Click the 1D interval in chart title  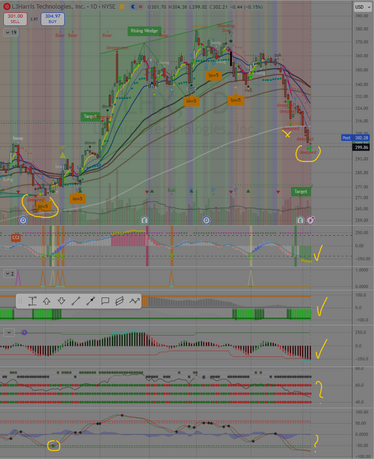pyautogui.click(x=94, y=6)
